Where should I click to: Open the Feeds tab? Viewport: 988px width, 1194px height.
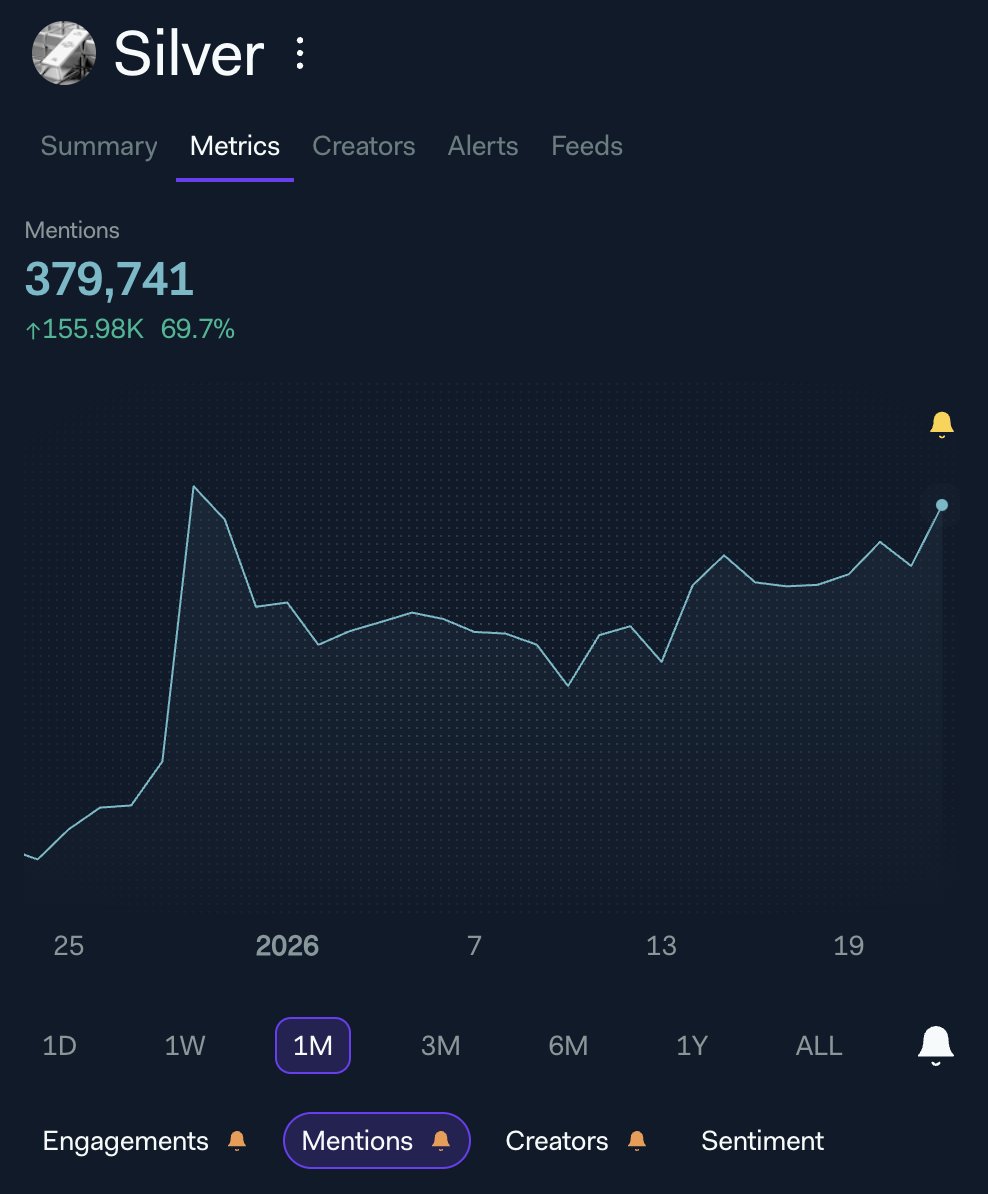[x=586, y=146]
